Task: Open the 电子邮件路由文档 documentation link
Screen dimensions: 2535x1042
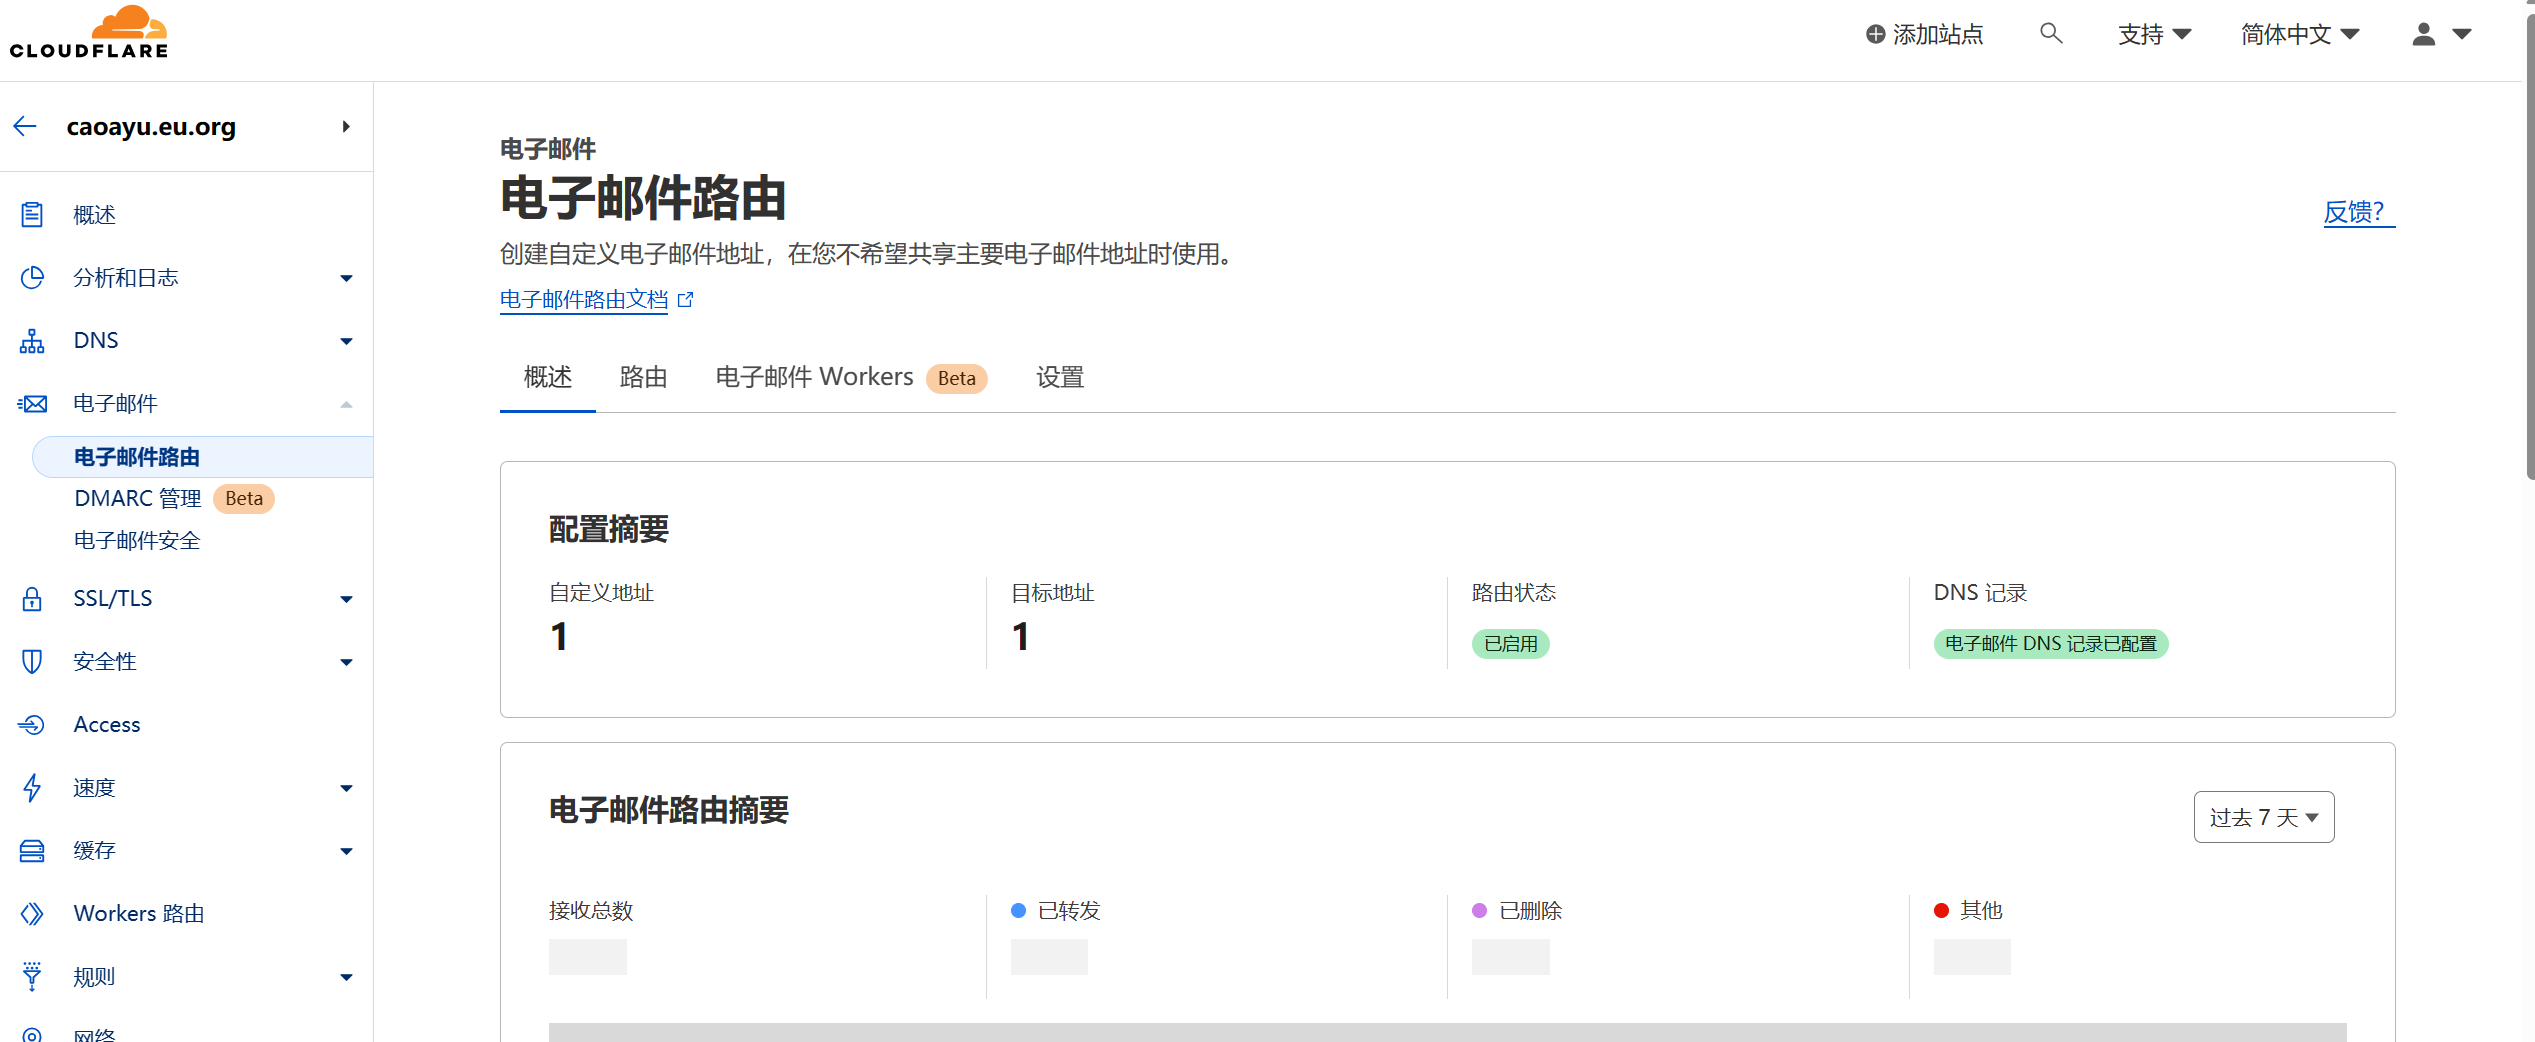Action: click(x=584, y=299)
